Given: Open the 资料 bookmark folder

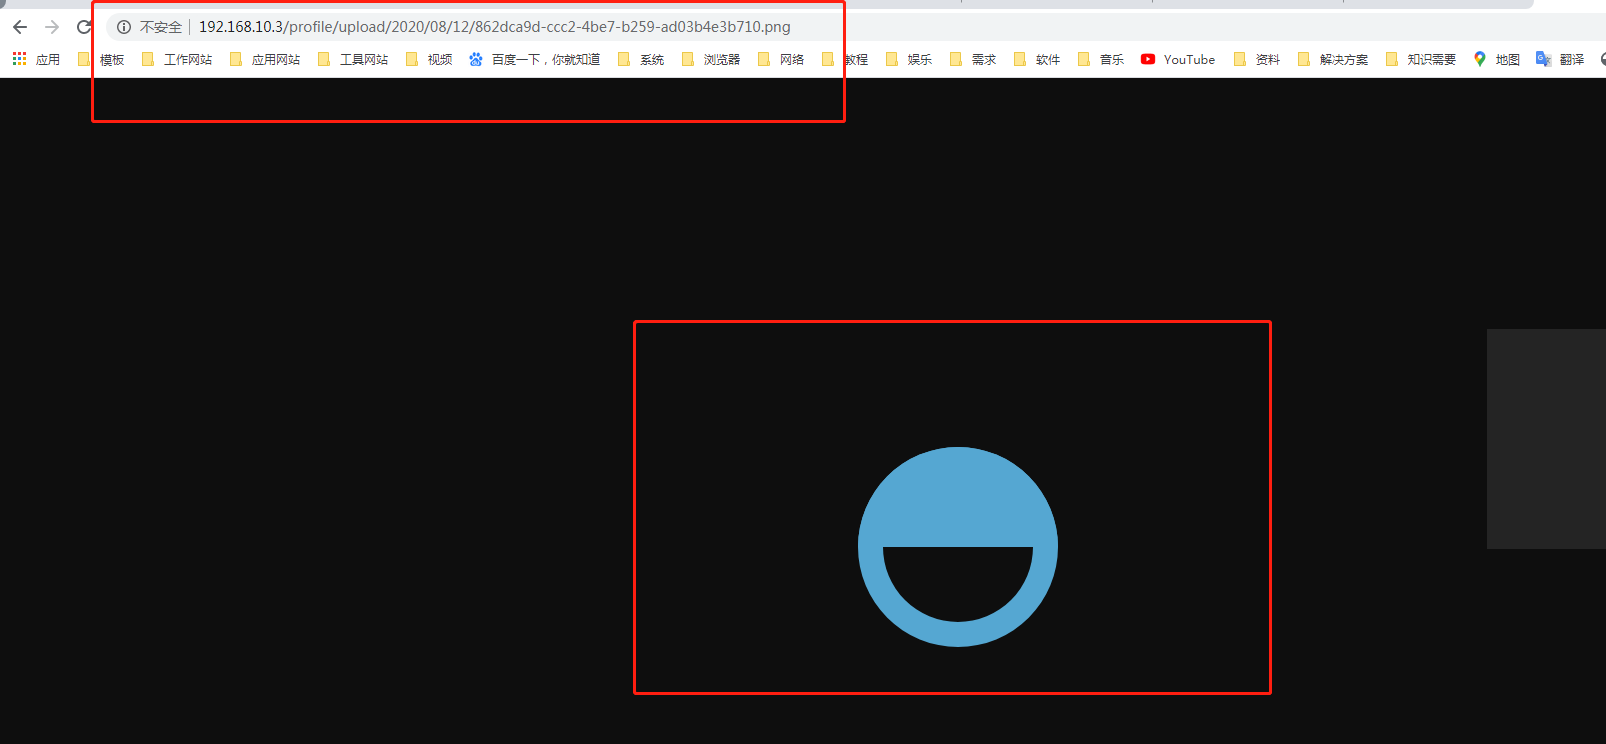Looking at the screenshot, I should coord(1257,60).
